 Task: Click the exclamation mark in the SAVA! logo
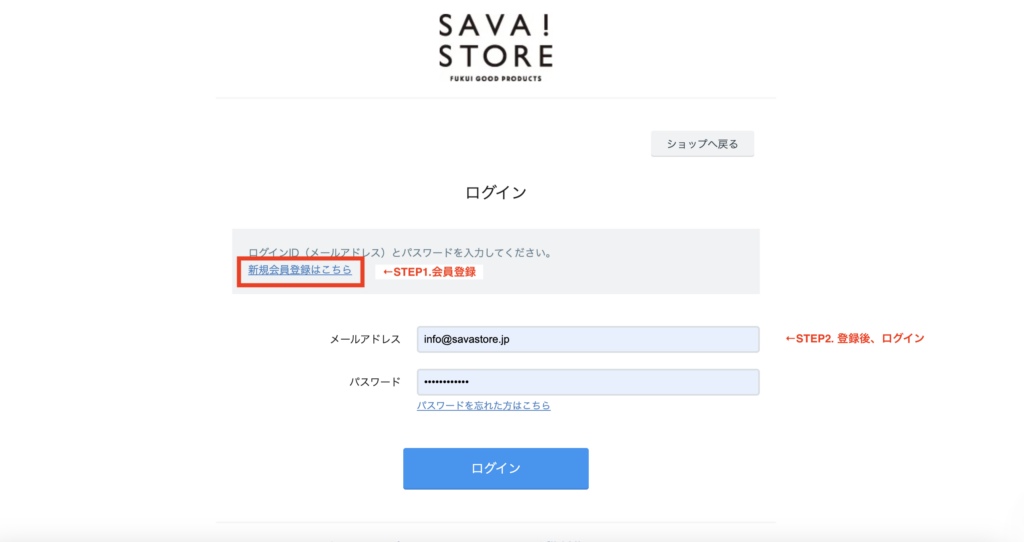coord(547,26)
